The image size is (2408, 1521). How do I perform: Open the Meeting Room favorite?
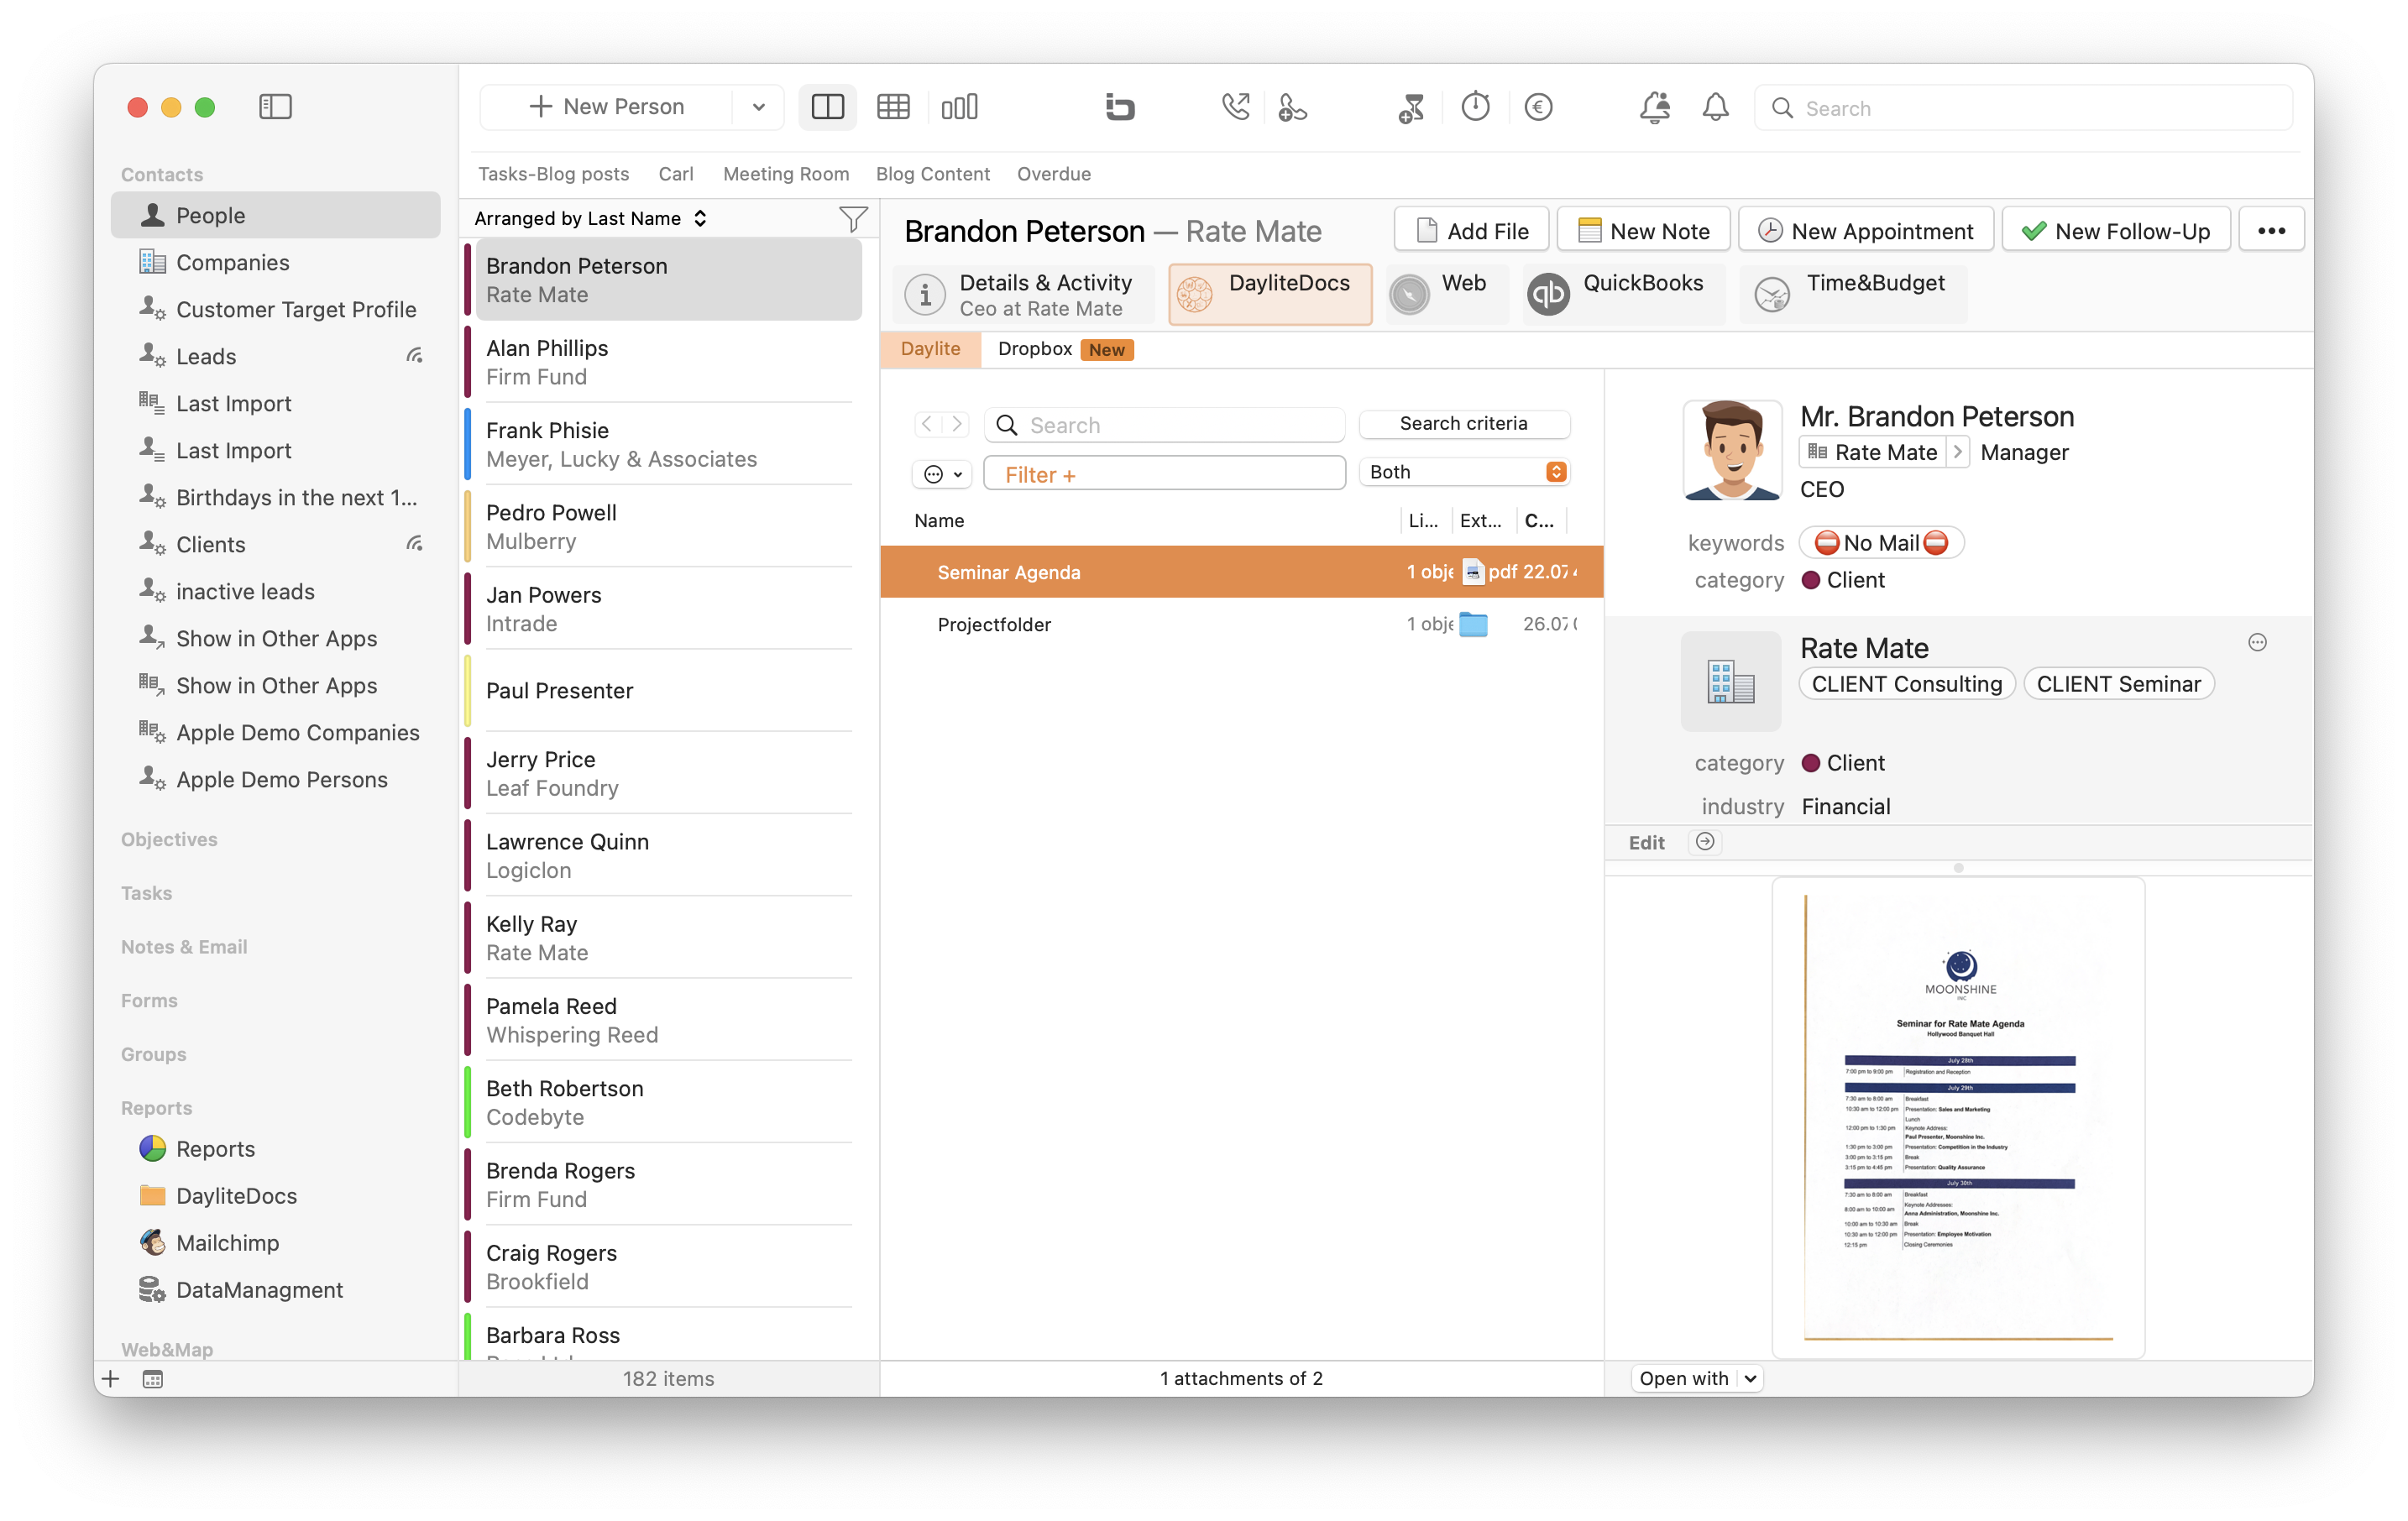[786, 174]
